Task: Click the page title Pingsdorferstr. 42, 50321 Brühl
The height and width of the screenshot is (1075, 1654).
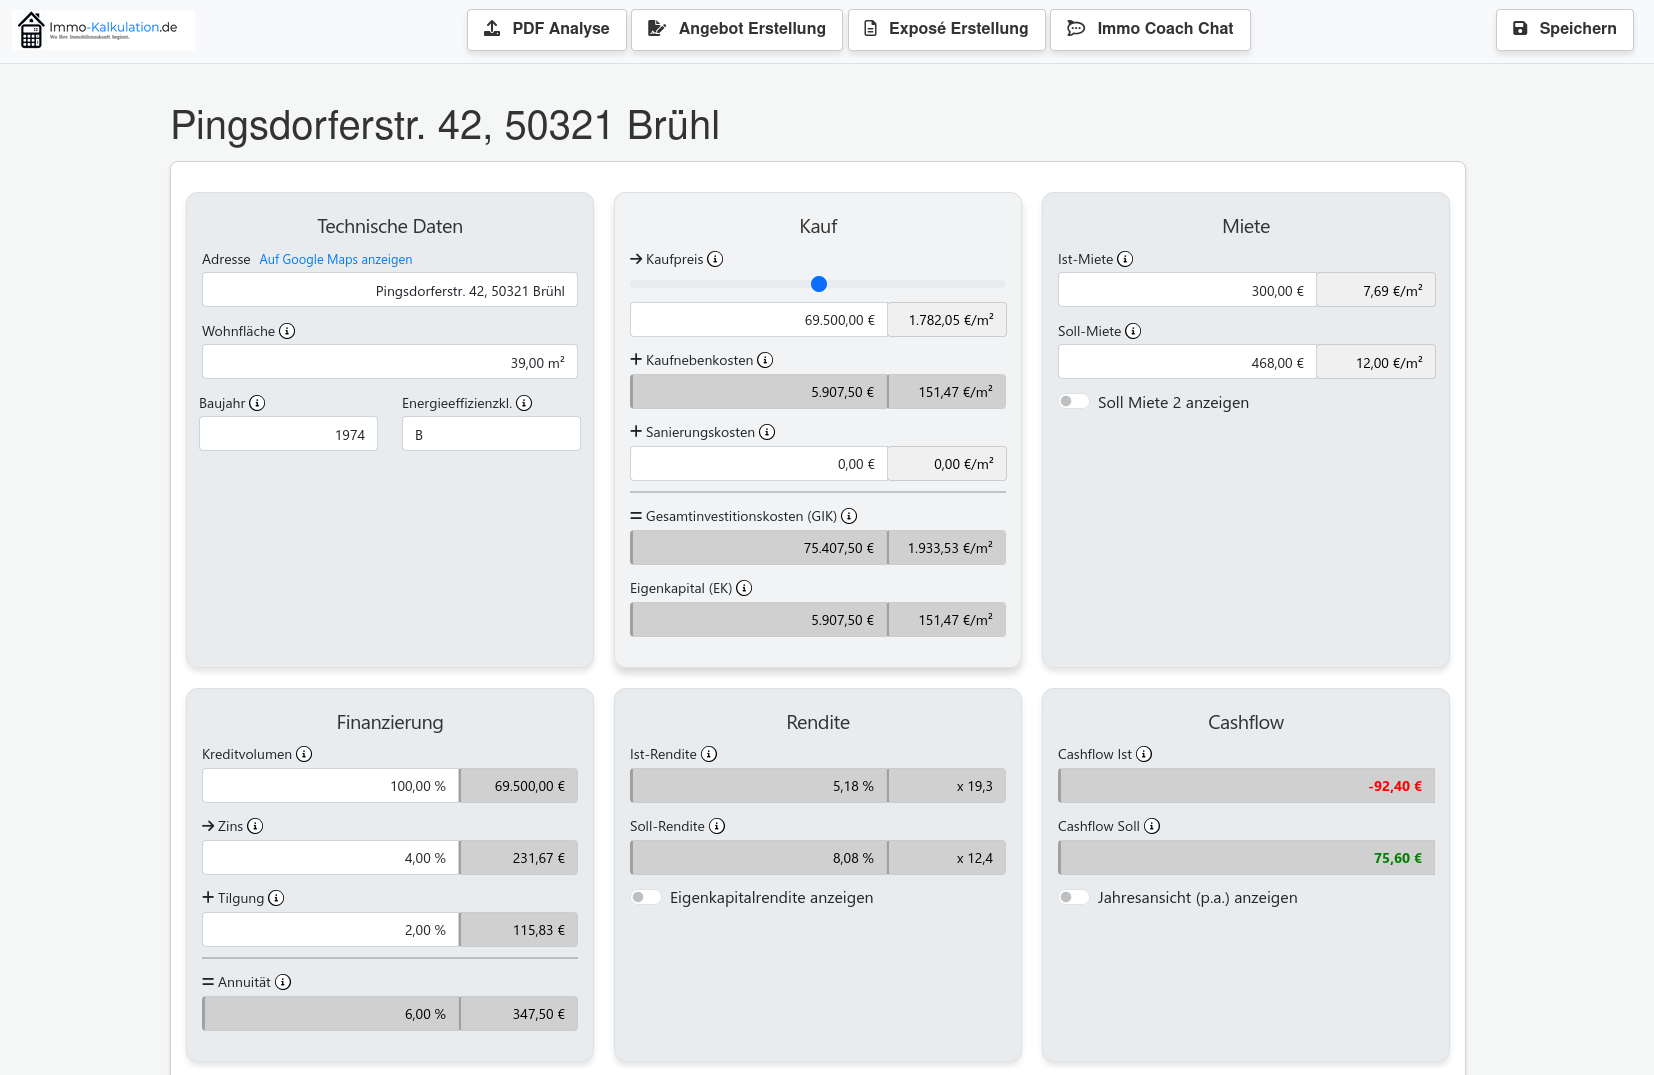Action: point(445,126)
